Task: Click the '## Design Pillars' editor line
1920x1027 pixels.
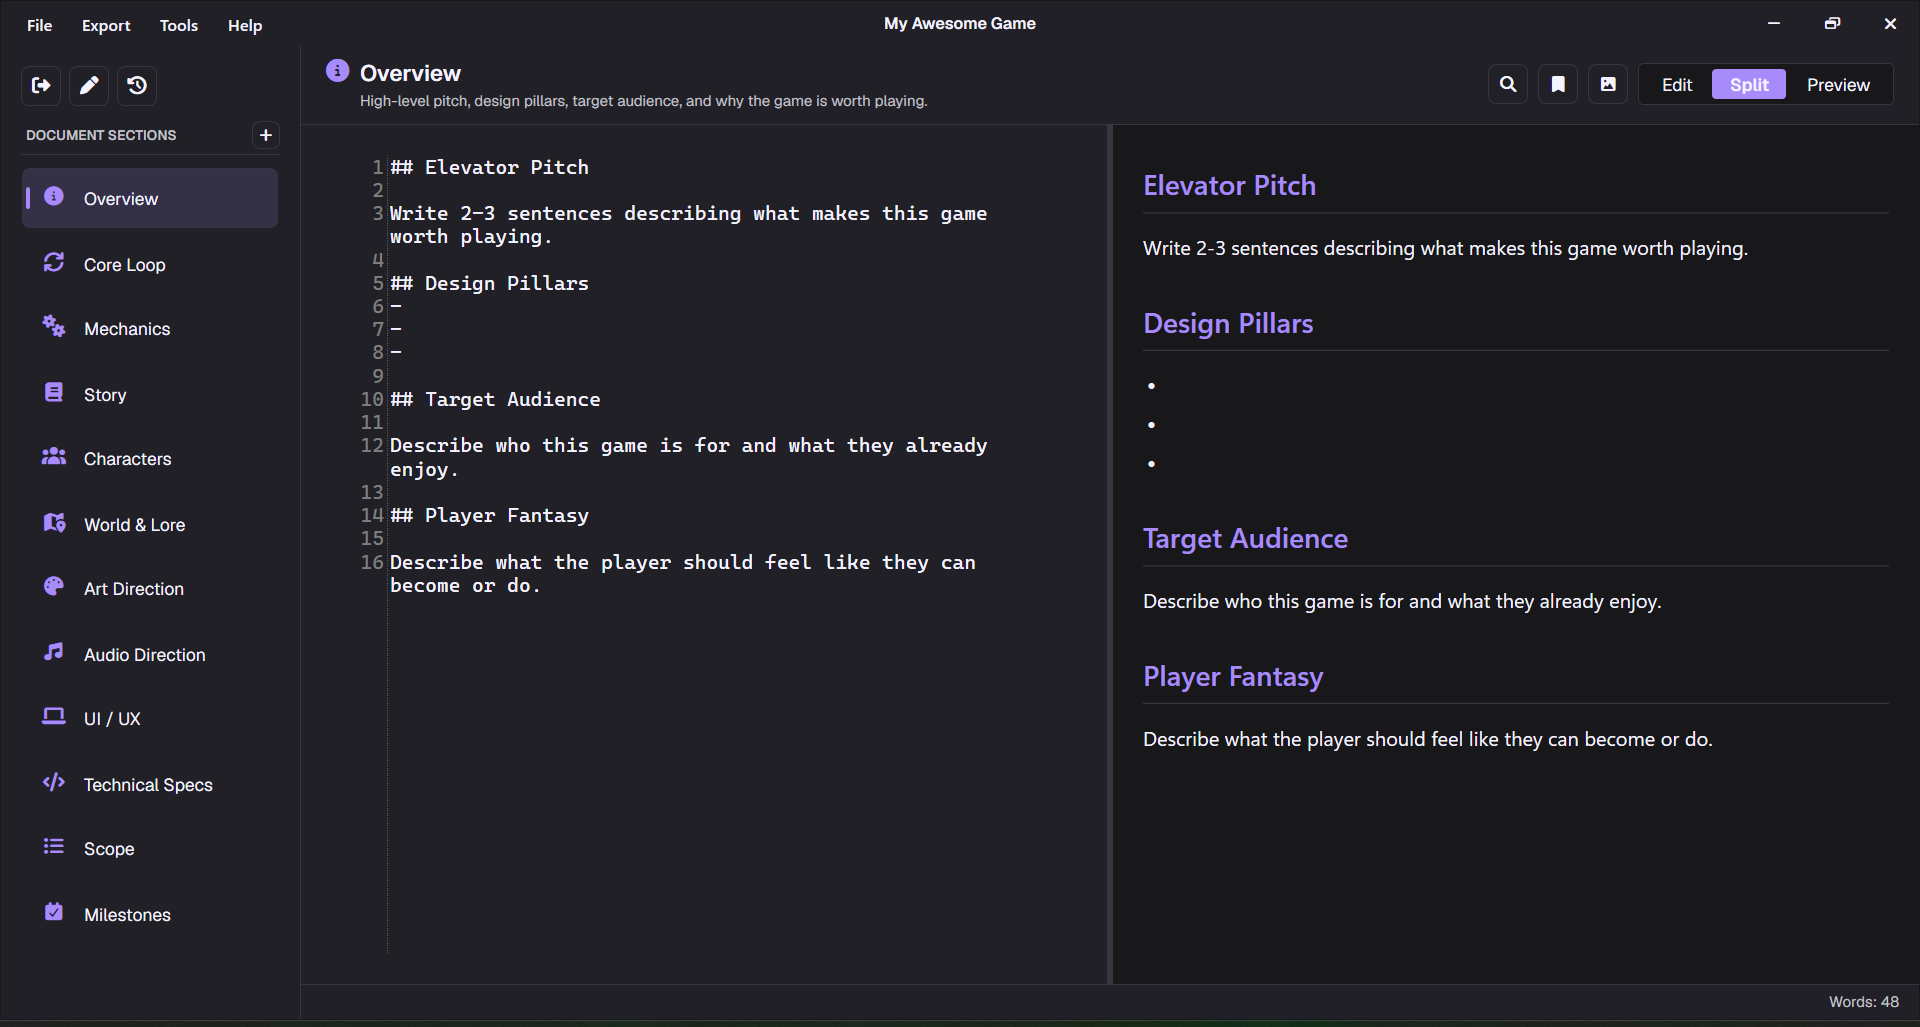Action: click(489, 283)
